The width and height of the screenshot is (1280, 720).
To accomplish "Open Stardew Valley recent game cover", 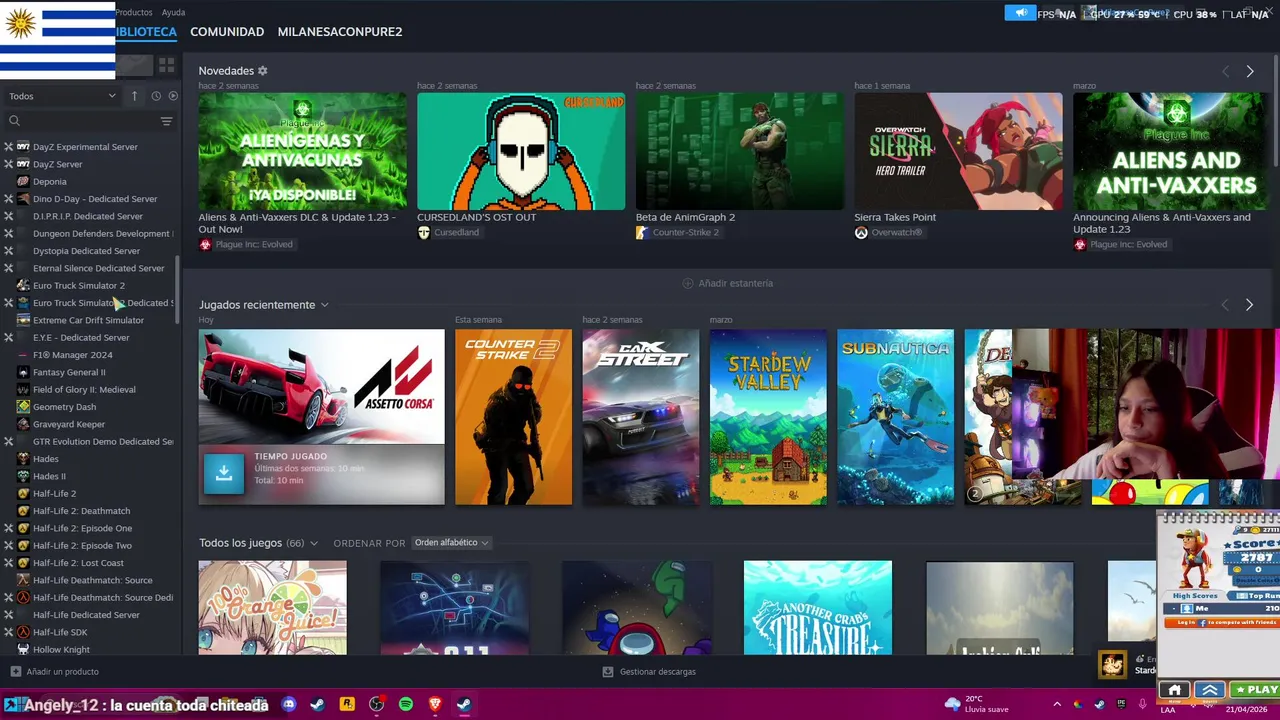I will pos(768,417).
